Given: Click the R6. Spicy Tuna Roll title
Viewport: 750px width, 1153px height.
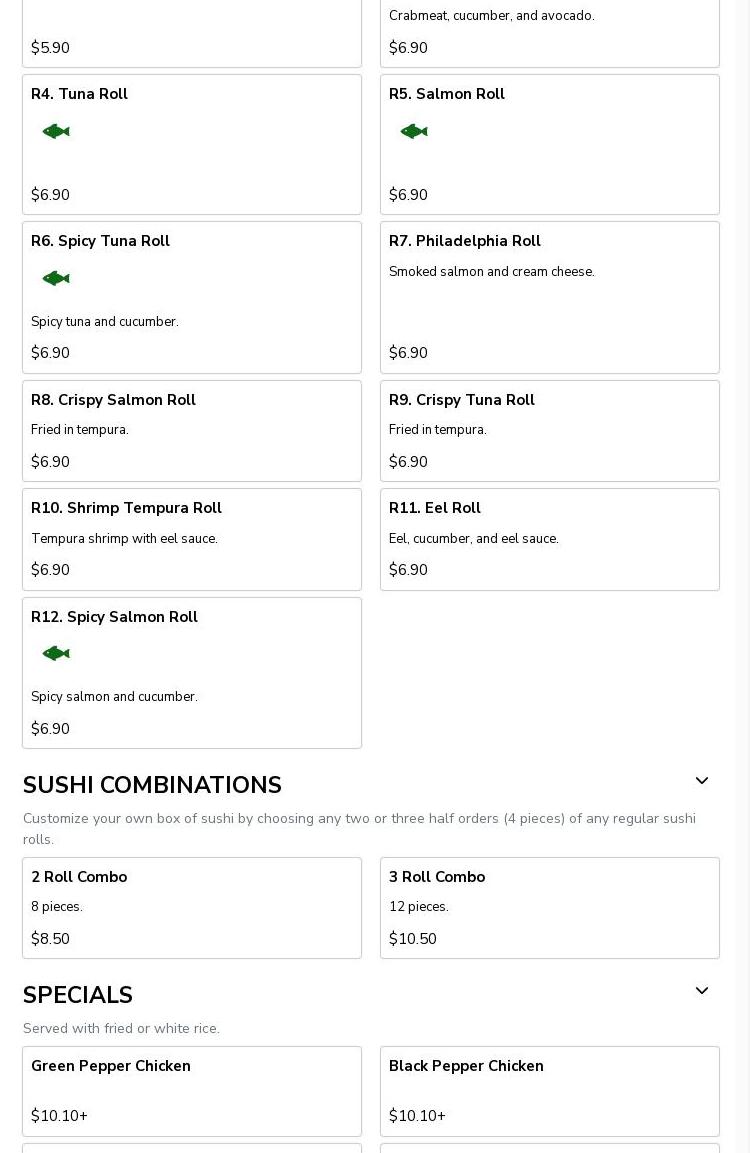Looking at the screenshot, I should pyautogui.click(x=100, y=241).
